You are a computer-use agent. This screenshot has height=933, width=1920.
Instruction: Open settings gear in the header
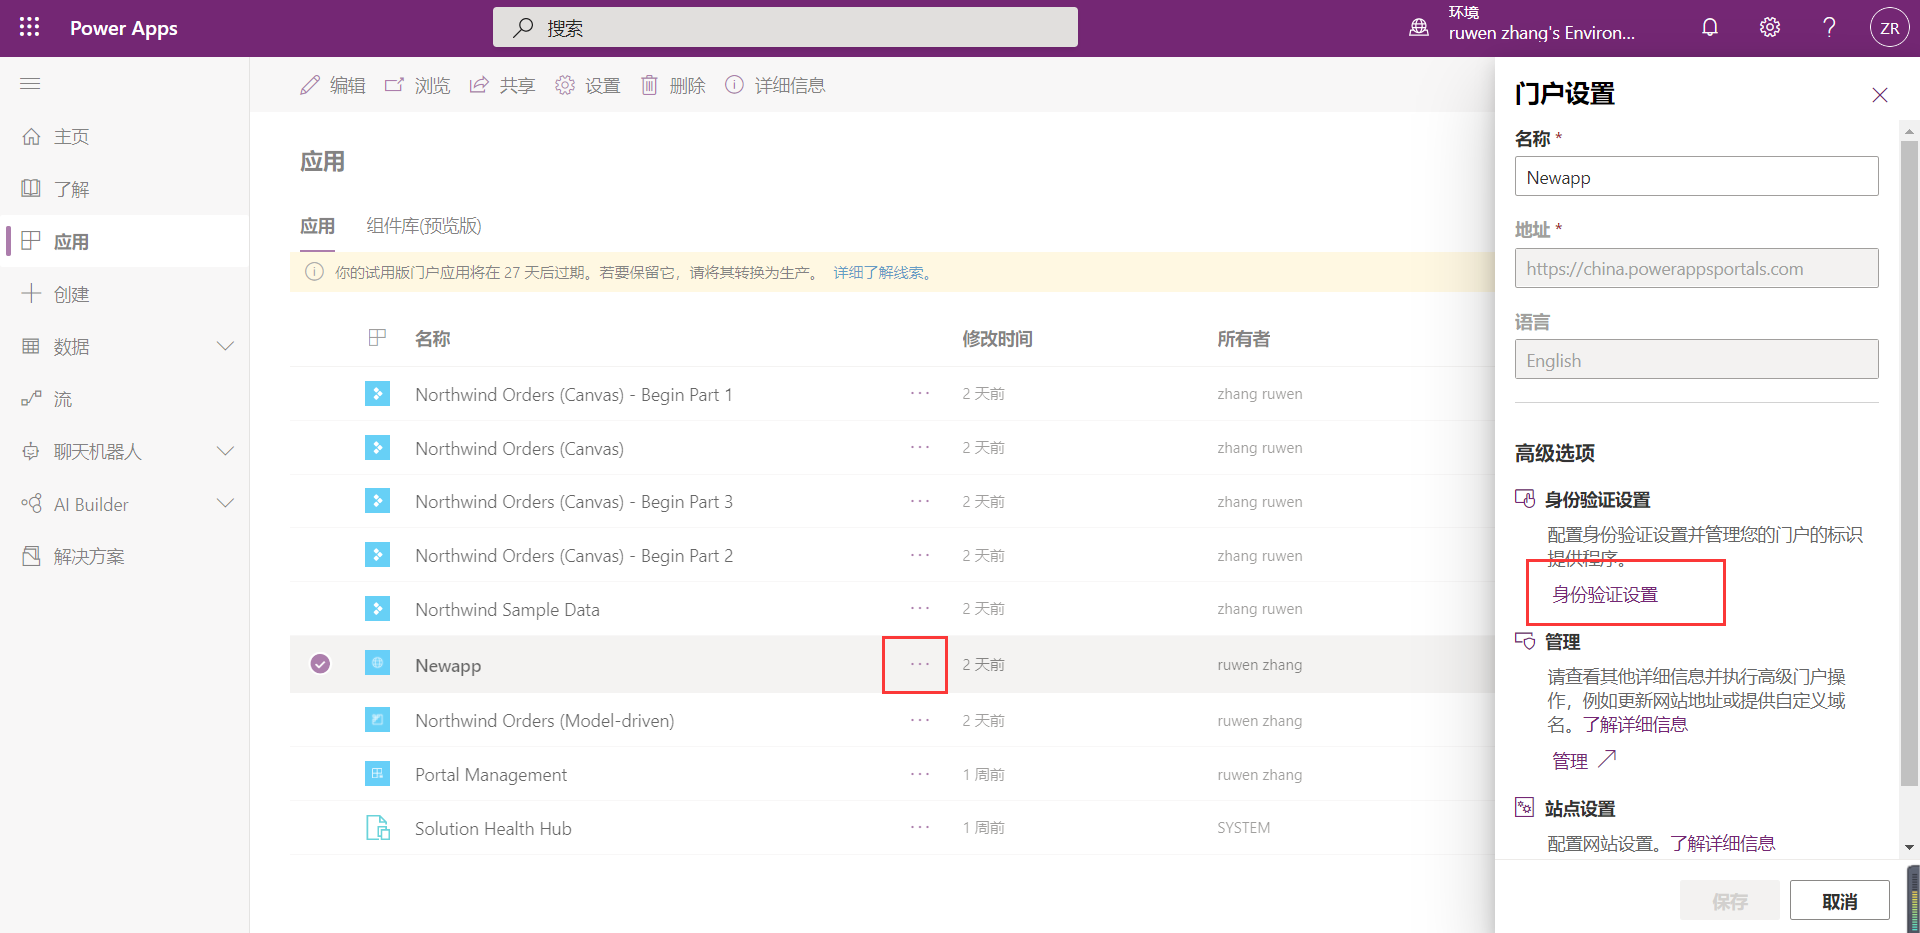pyautogui.click(x=1770, y=27)
